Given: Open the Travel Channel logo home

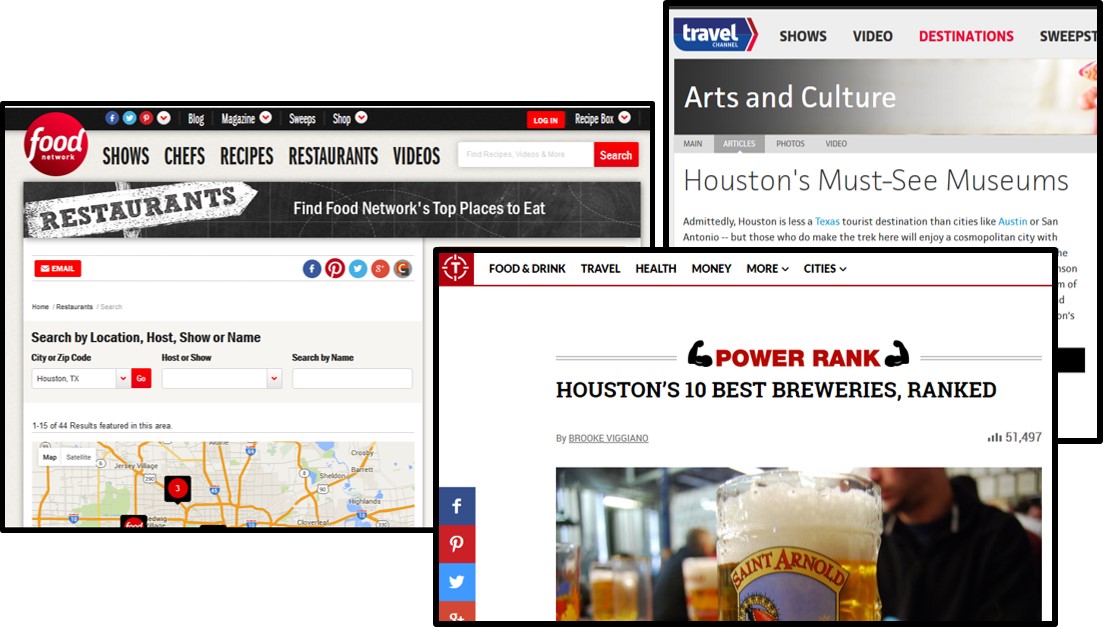Looking at the screenshot, I should click(715, 35).
